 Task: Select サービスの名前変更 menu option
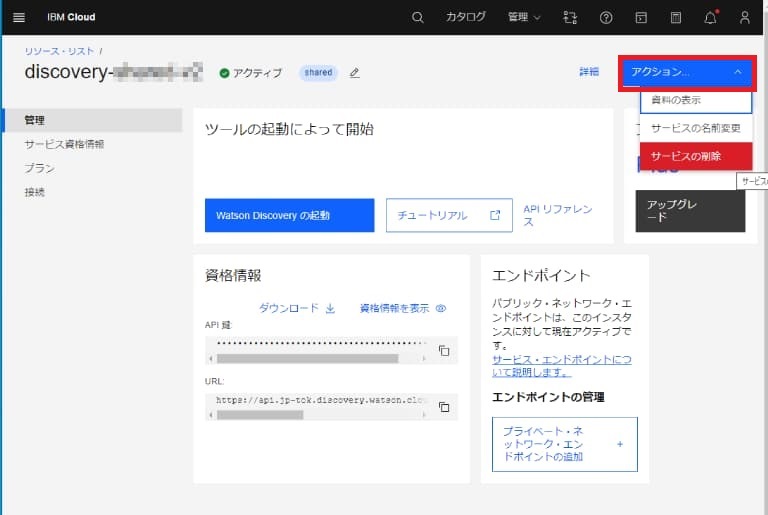click(x=695, y=129)
